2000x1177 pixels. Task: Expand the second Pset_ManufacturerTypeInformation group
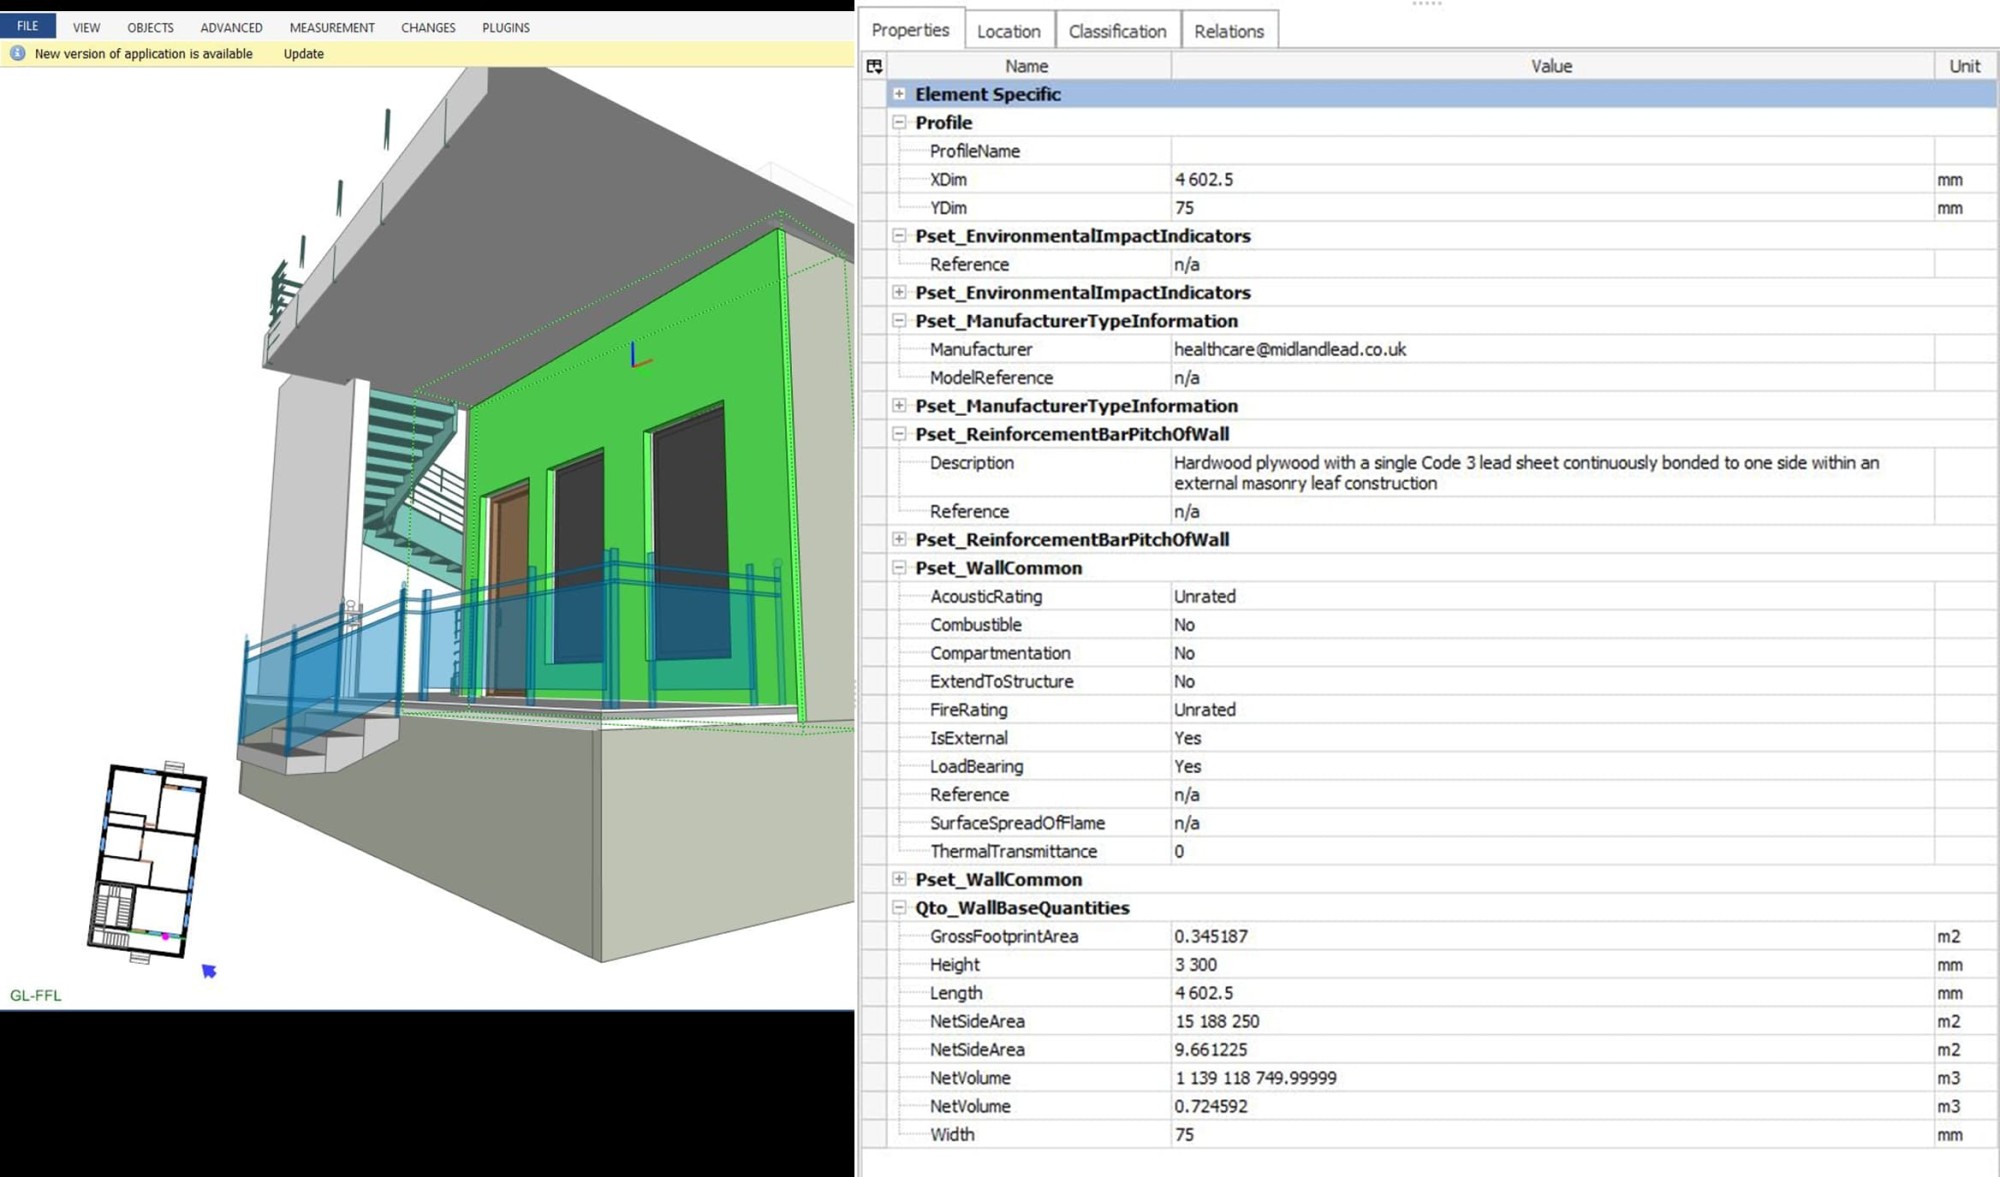pyautogui.click(x=899, y=406)
